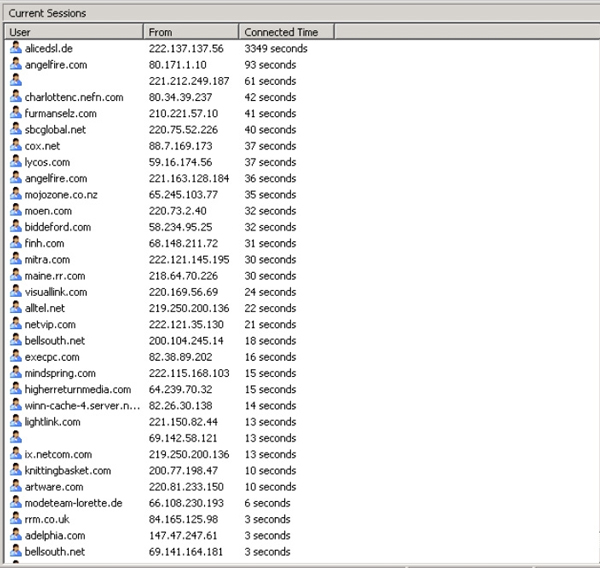The image size is (600, 568).
Task: Select the 24 seconds connected time
Action: [x=270, y=292]
